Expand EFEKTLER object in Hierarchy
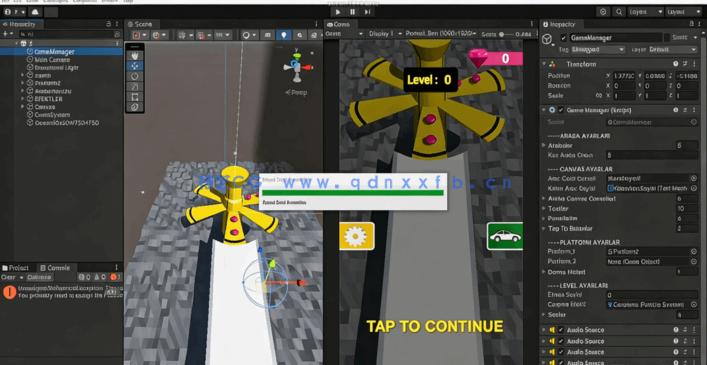The height and width of the screenshot is (365, 707). (x=23, y=99)
